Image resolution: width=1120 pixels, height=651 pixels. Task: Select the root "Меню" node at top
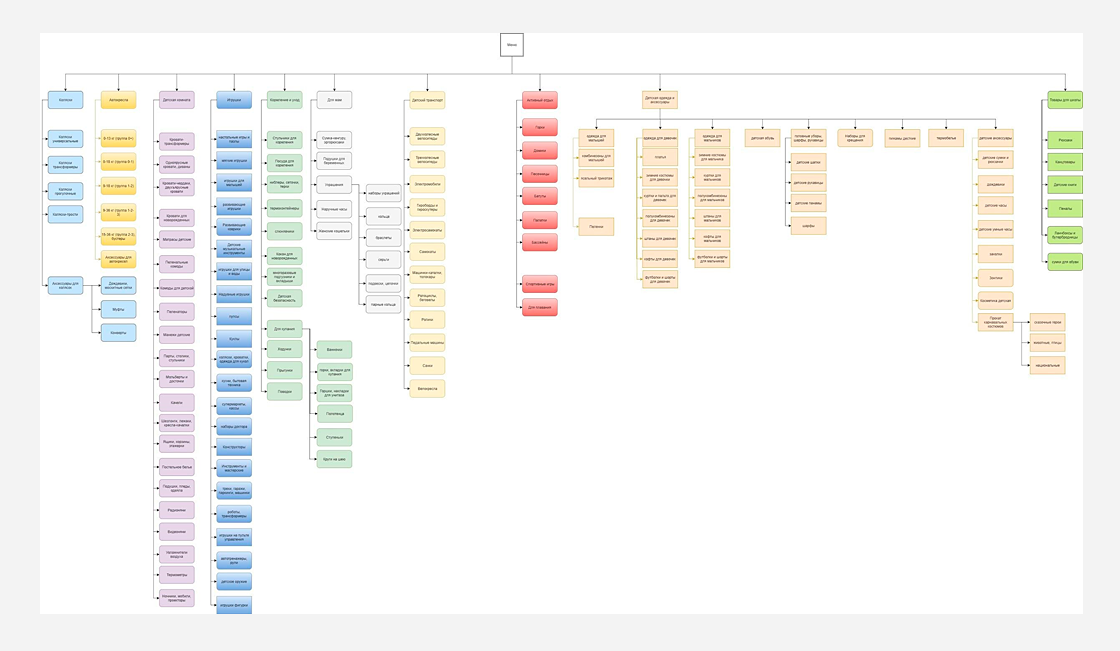point(511,45)
